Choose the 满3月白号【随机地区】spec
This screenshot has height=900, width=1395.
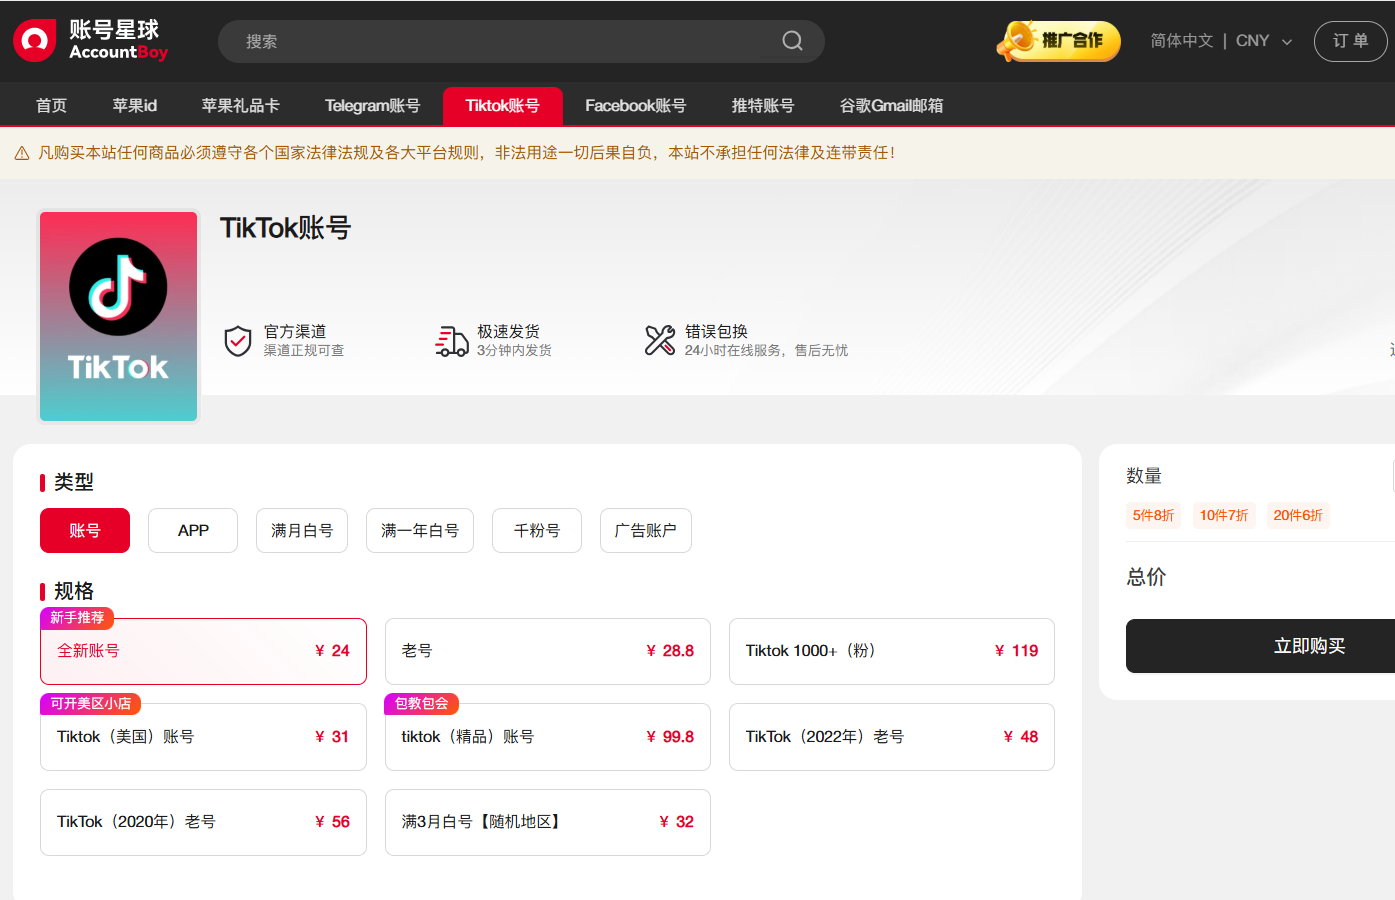tap(548, 822)
